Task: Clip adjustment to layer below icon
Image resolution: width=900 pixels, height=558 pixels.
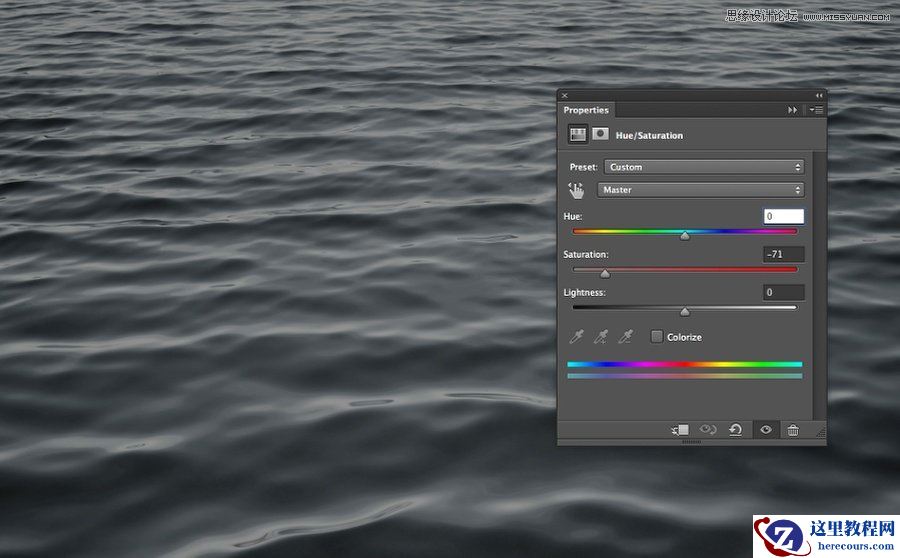Action: point(680,430)
